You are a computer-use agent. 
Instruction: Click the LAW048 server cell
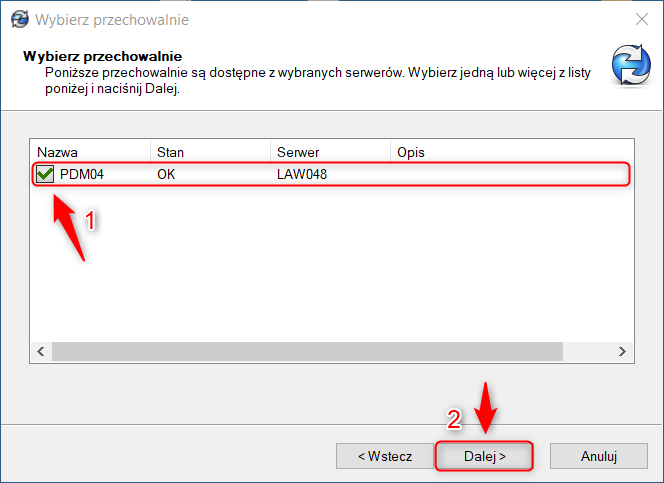click(302, 175)
